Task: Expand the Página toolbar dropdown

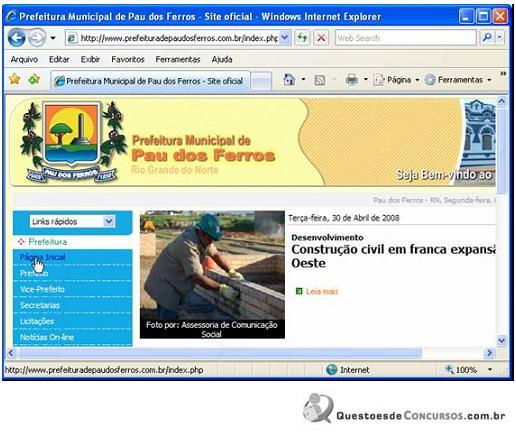Action: point(417,80)
